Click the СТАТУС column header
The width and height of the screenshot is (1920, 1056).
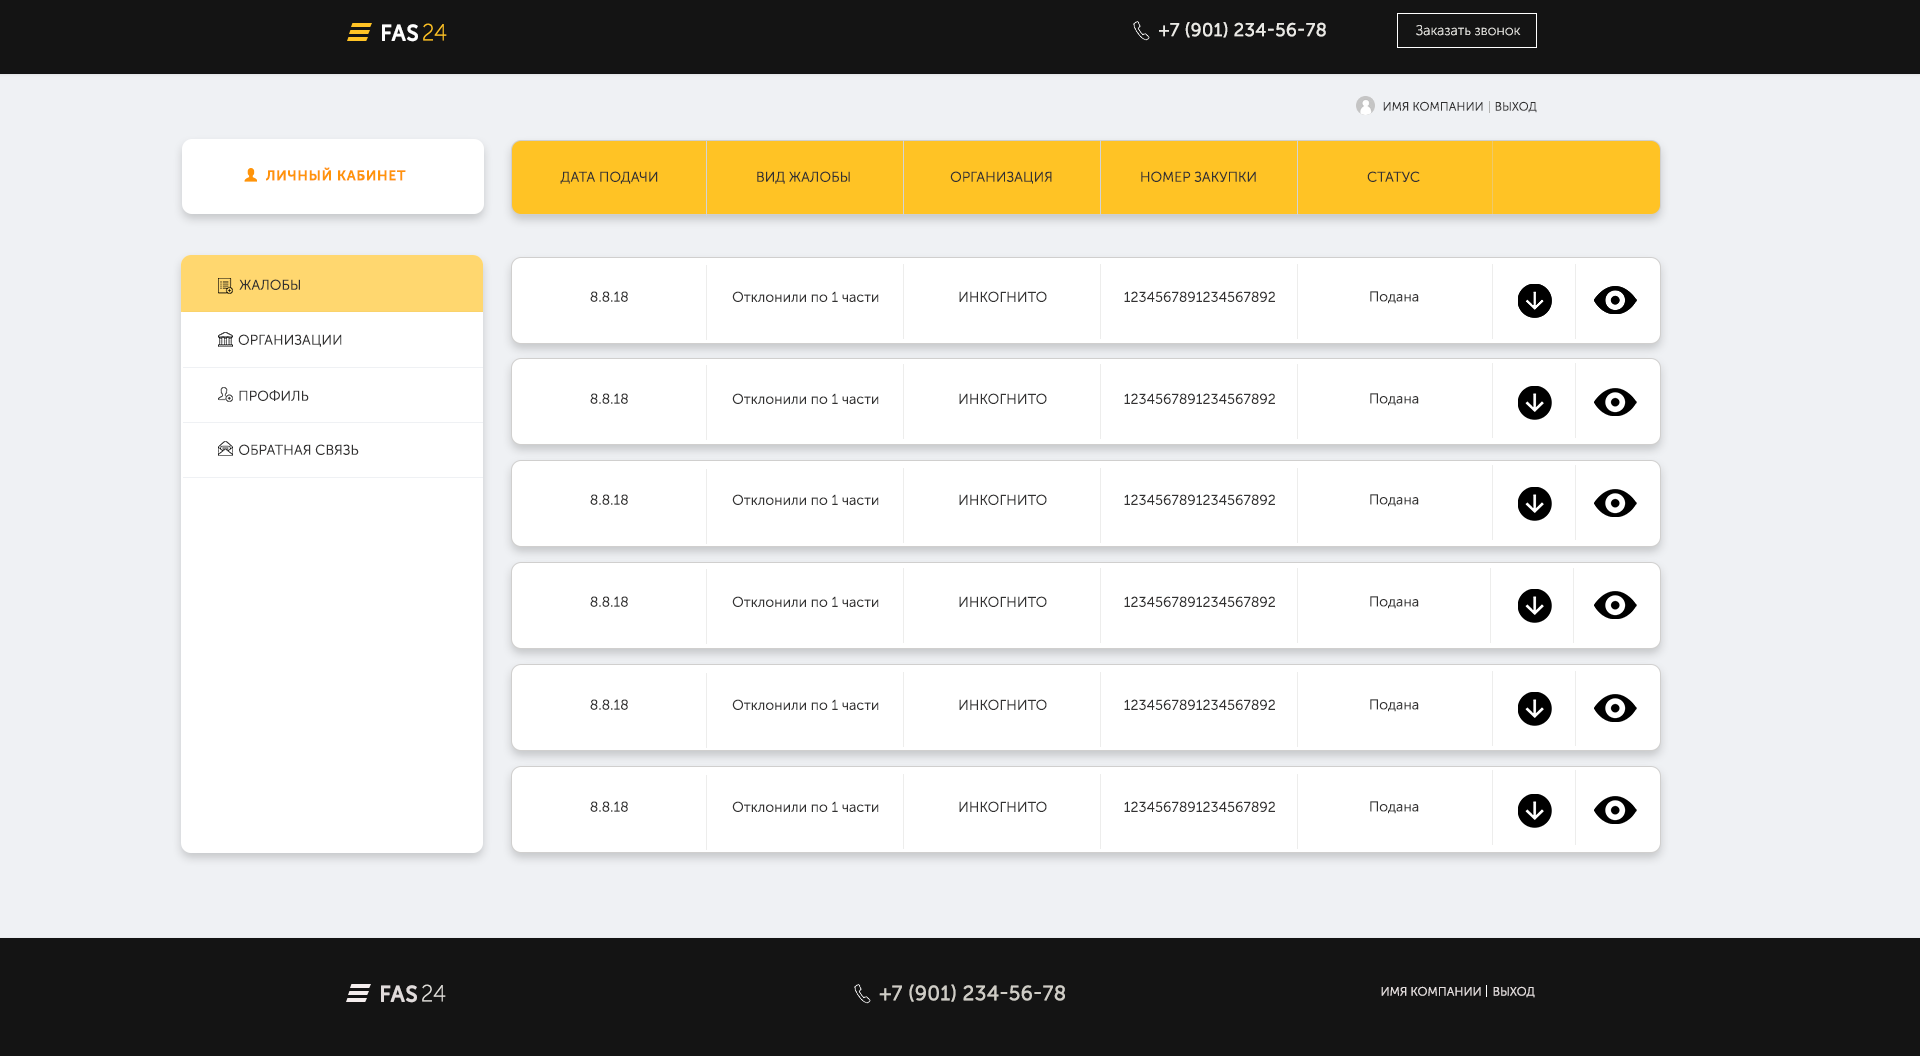coord(1393,177)
